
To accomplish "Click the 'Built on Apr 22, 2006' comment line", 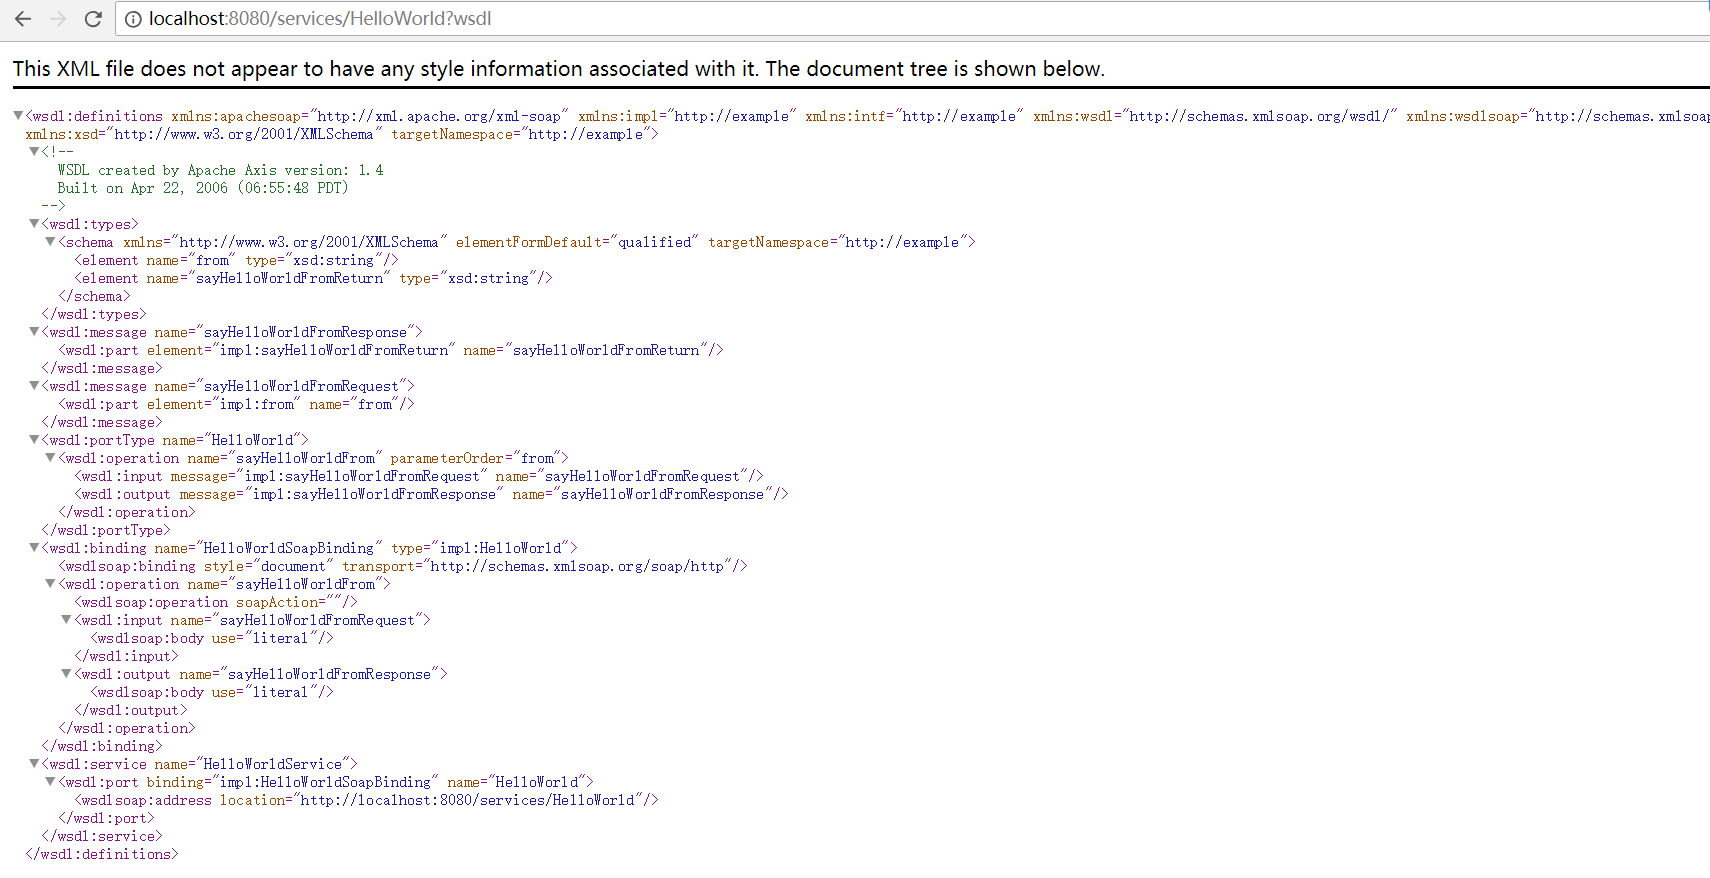I will (x=203, y=188).
